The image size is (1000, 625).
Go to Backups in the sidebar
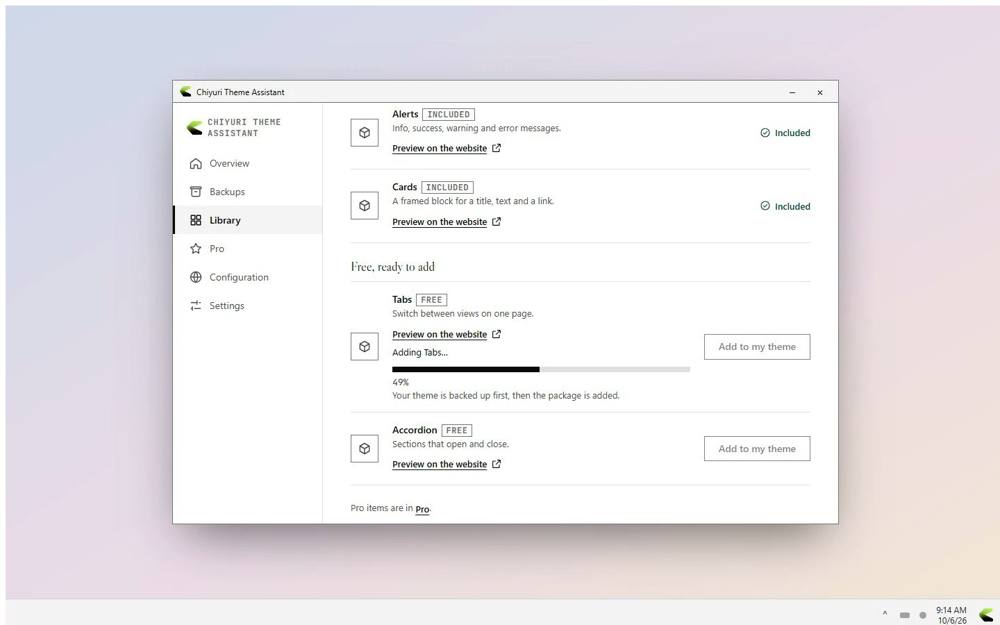click(247, 191)
